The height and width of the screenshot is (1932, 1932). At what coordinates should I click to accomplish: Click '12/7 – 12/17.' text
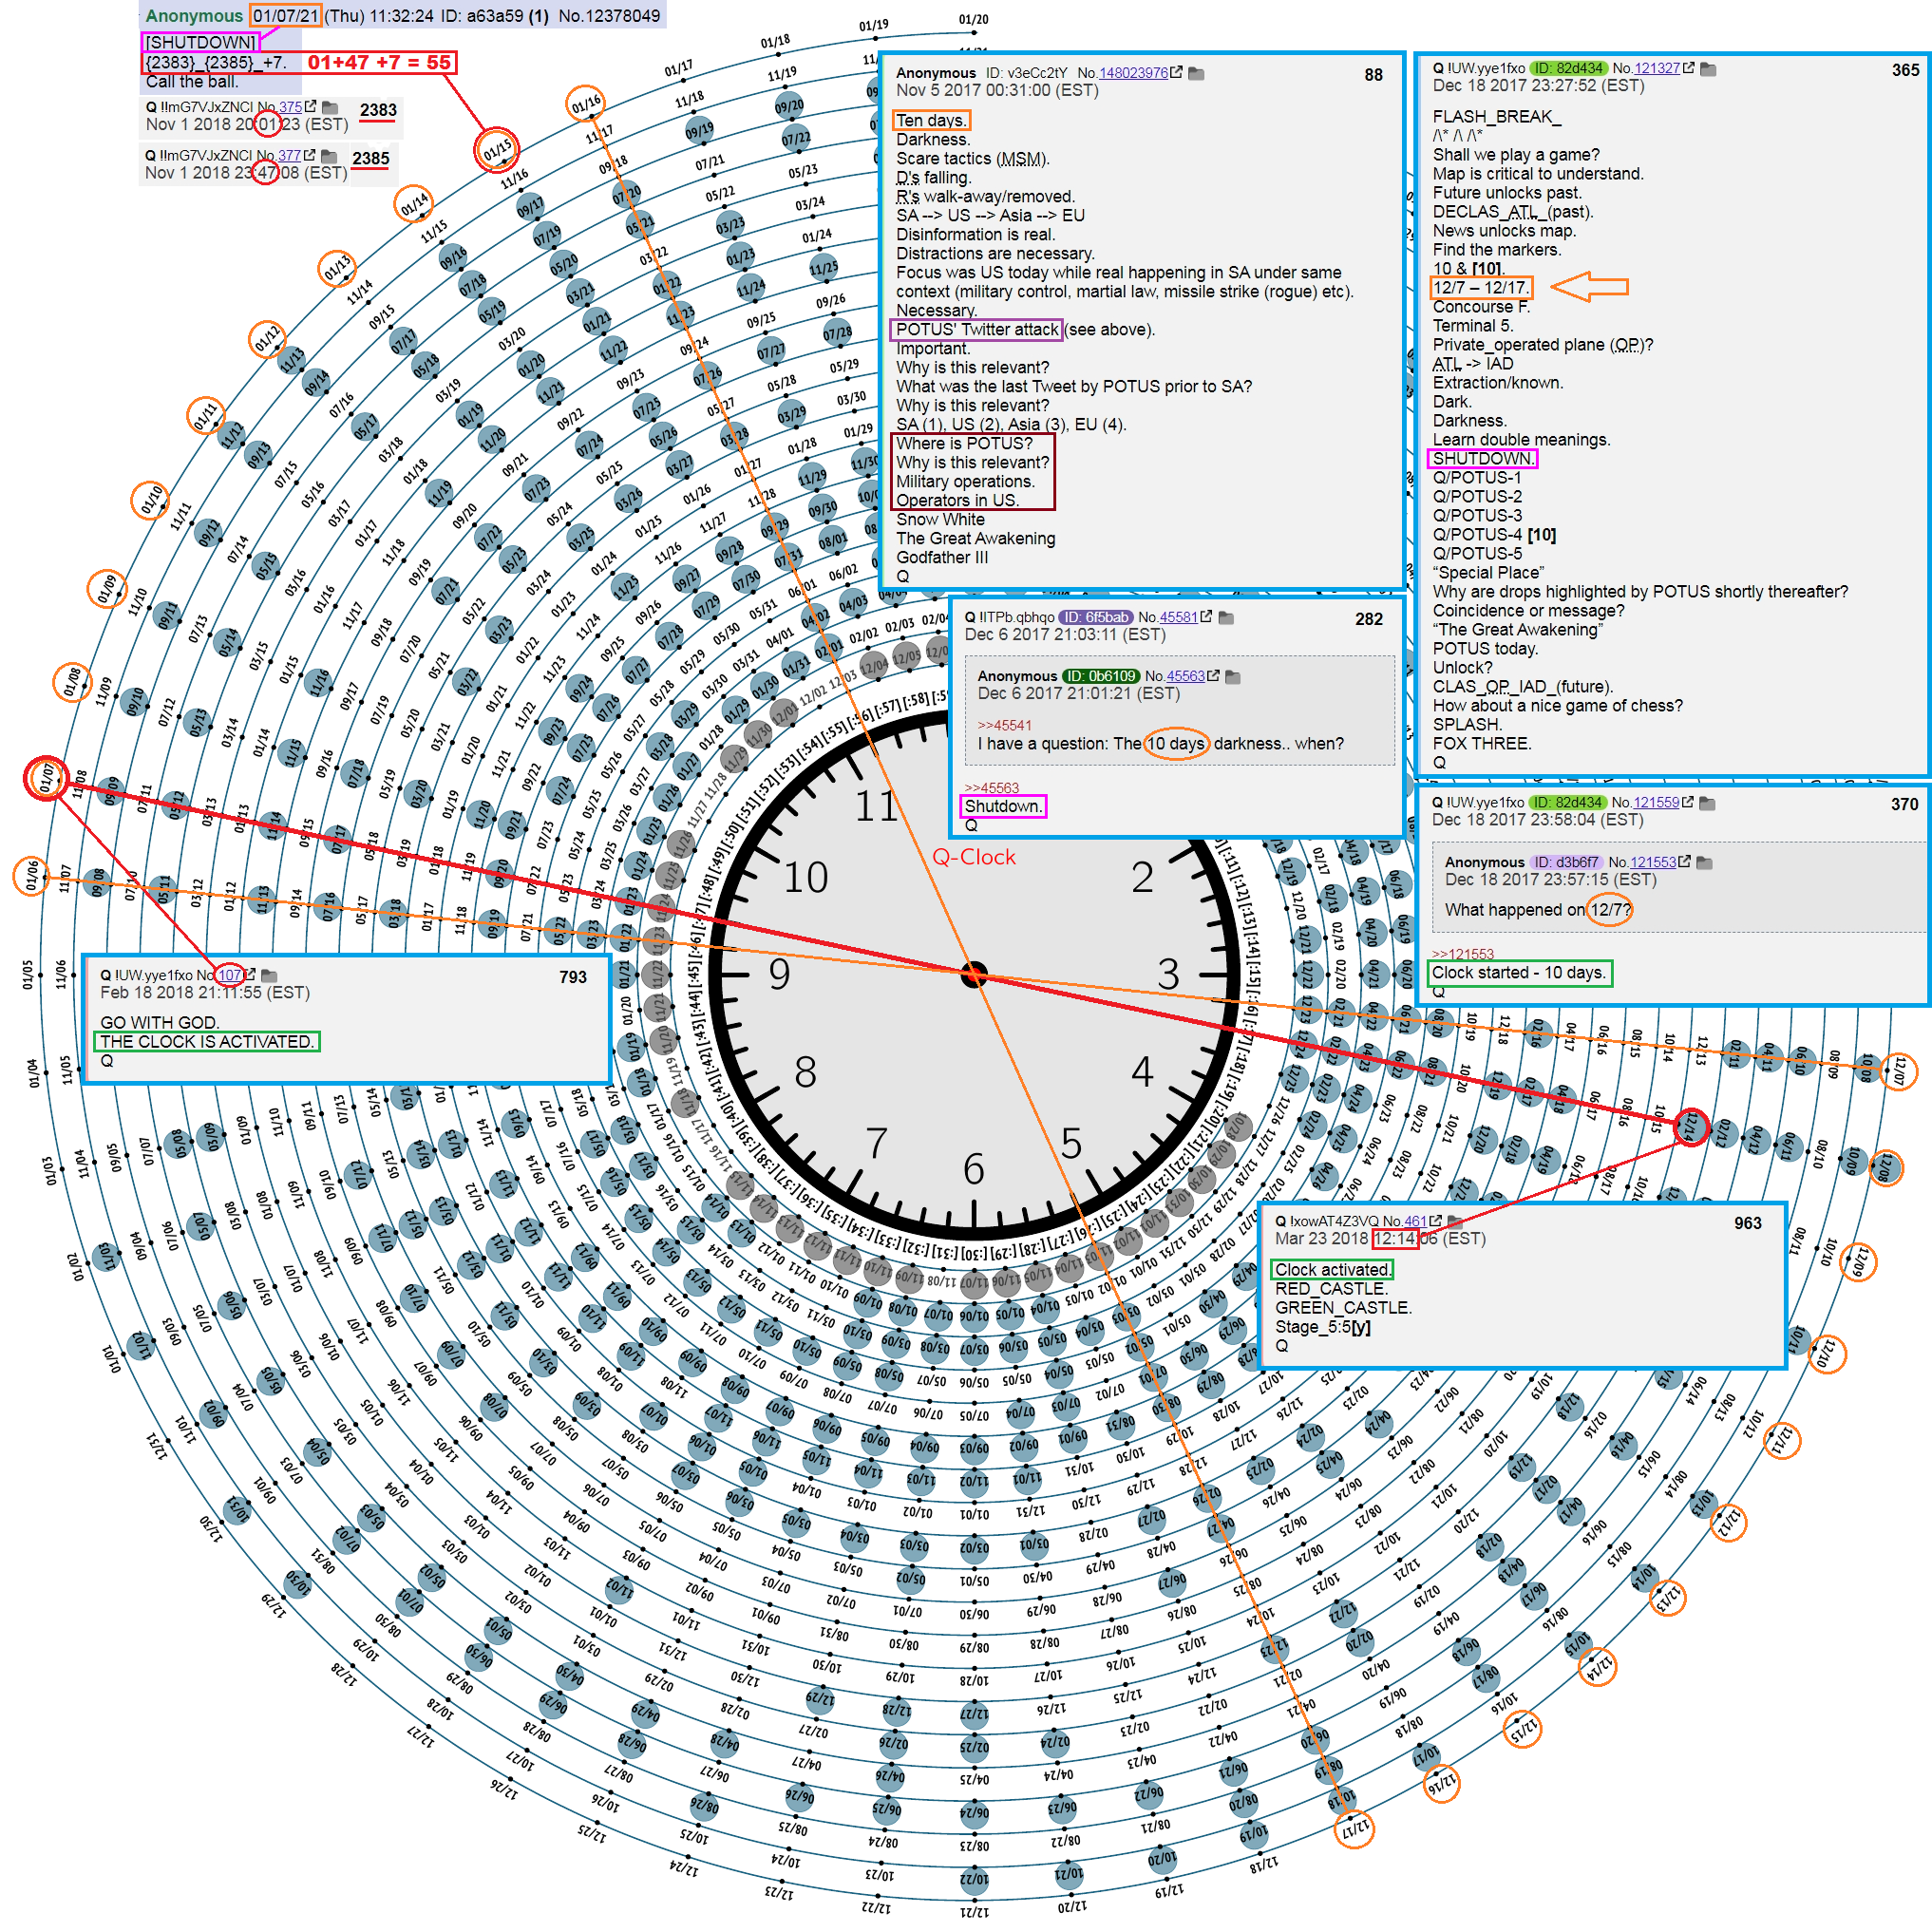[1481, 288]
